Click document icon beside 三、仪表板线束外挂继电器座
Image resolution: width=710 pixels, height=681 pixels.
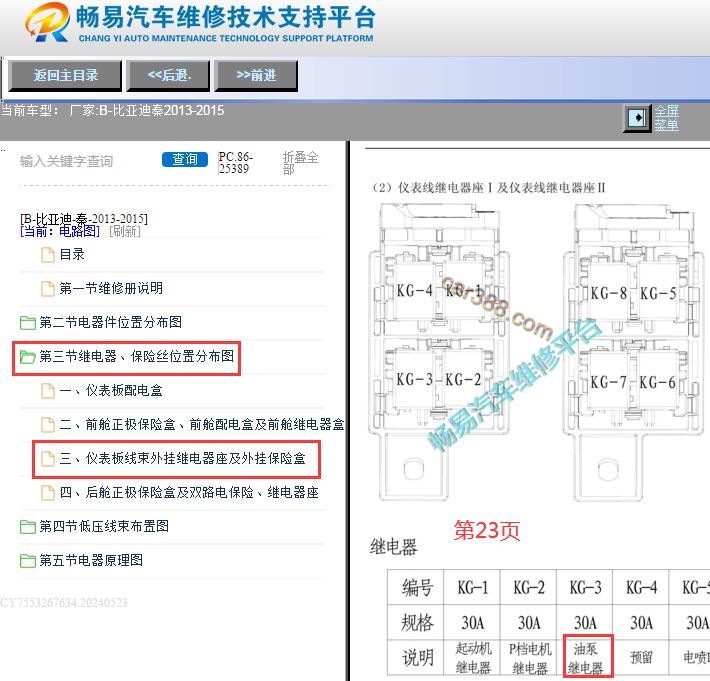pos(48,459)
